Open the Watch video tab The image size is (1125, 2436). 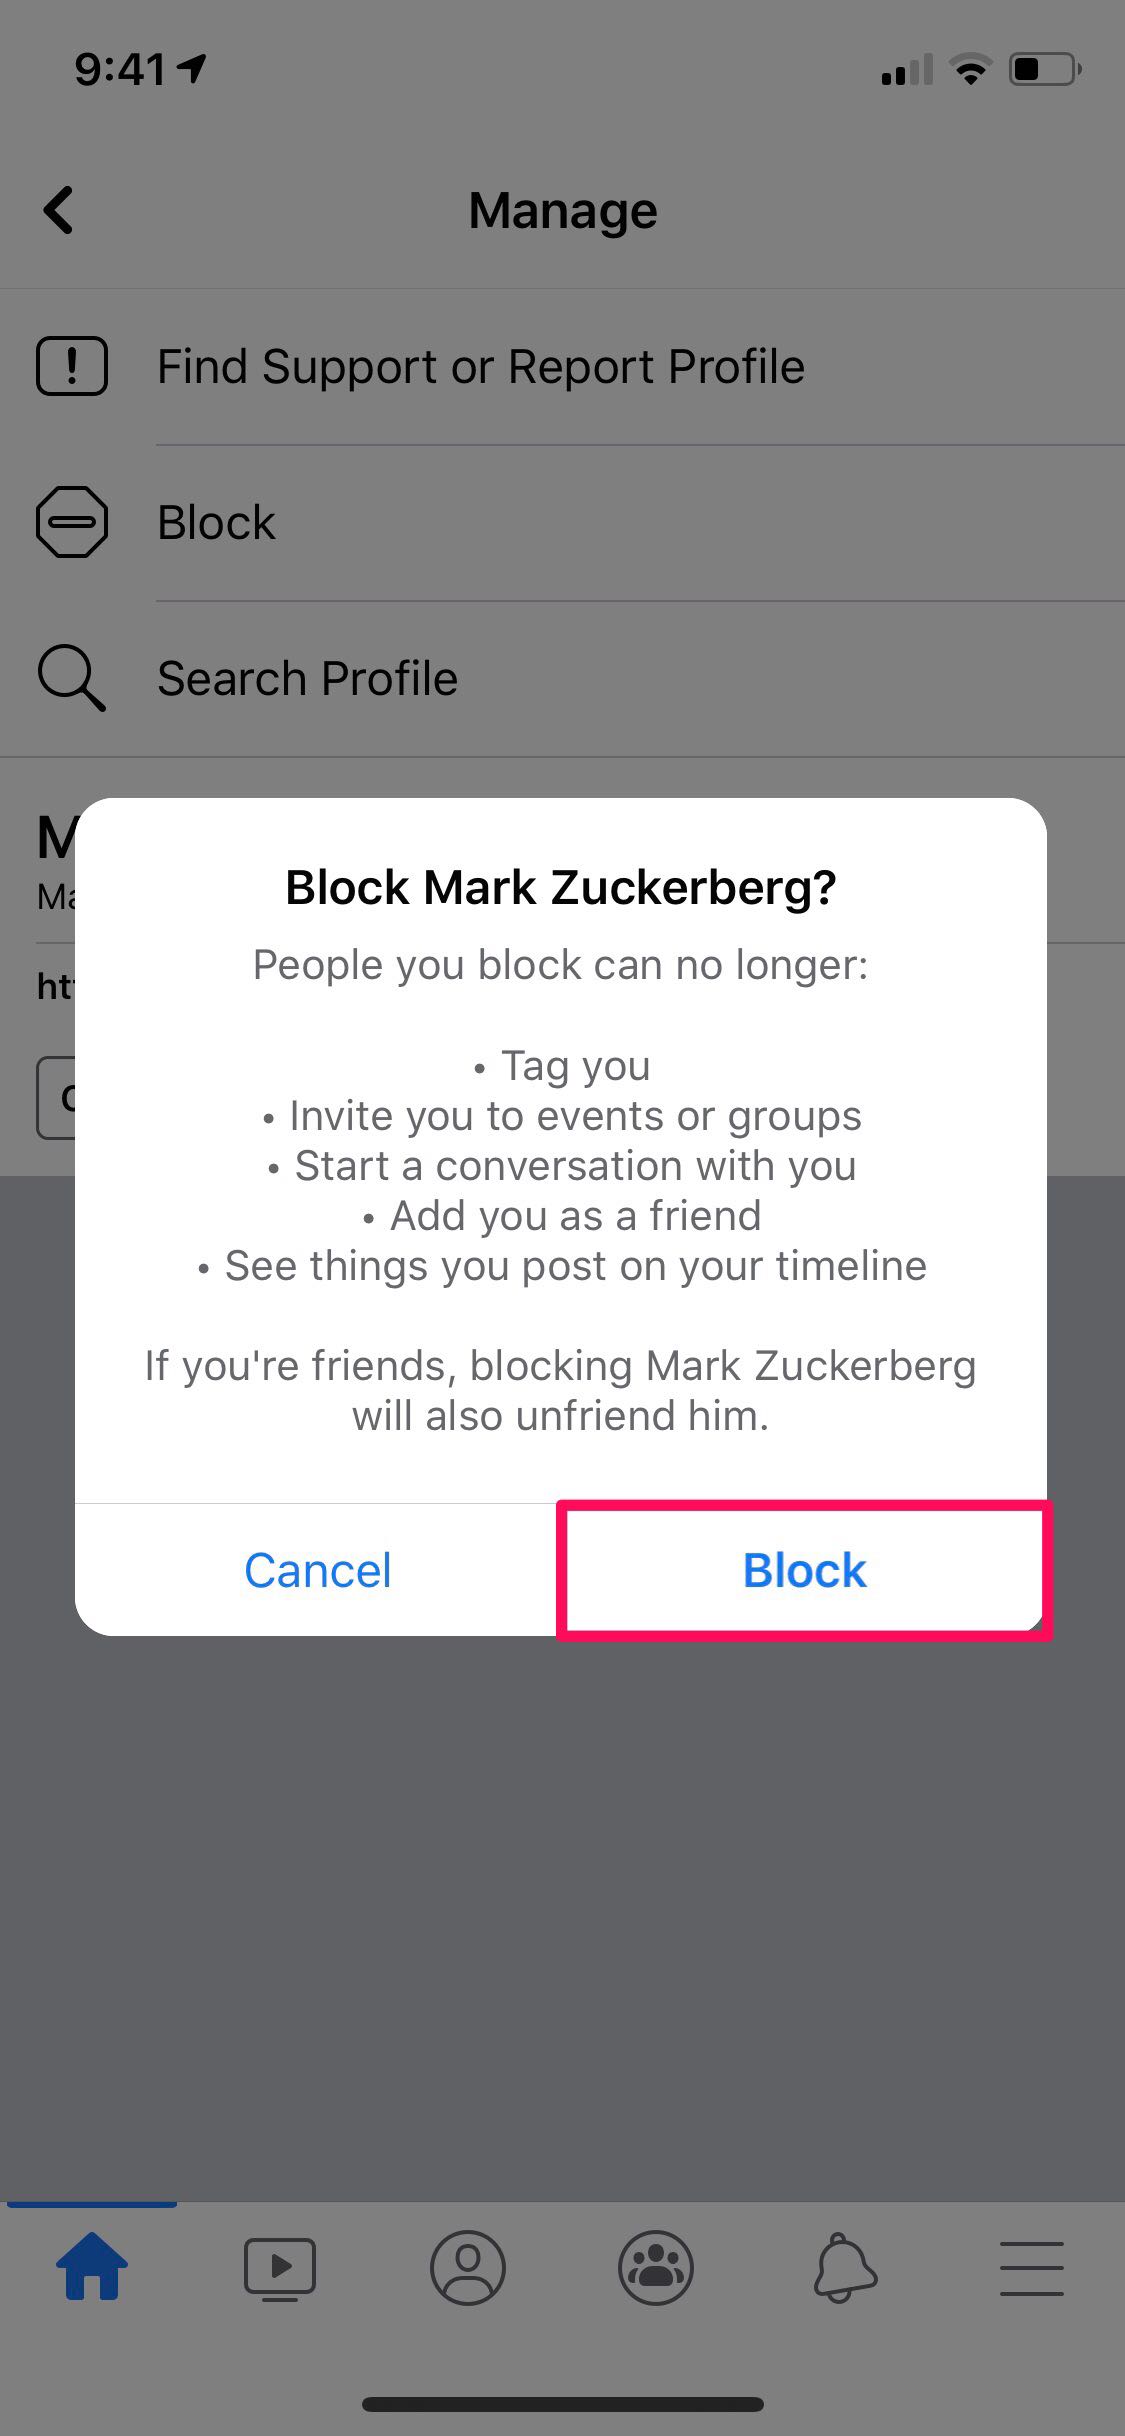280,2268
